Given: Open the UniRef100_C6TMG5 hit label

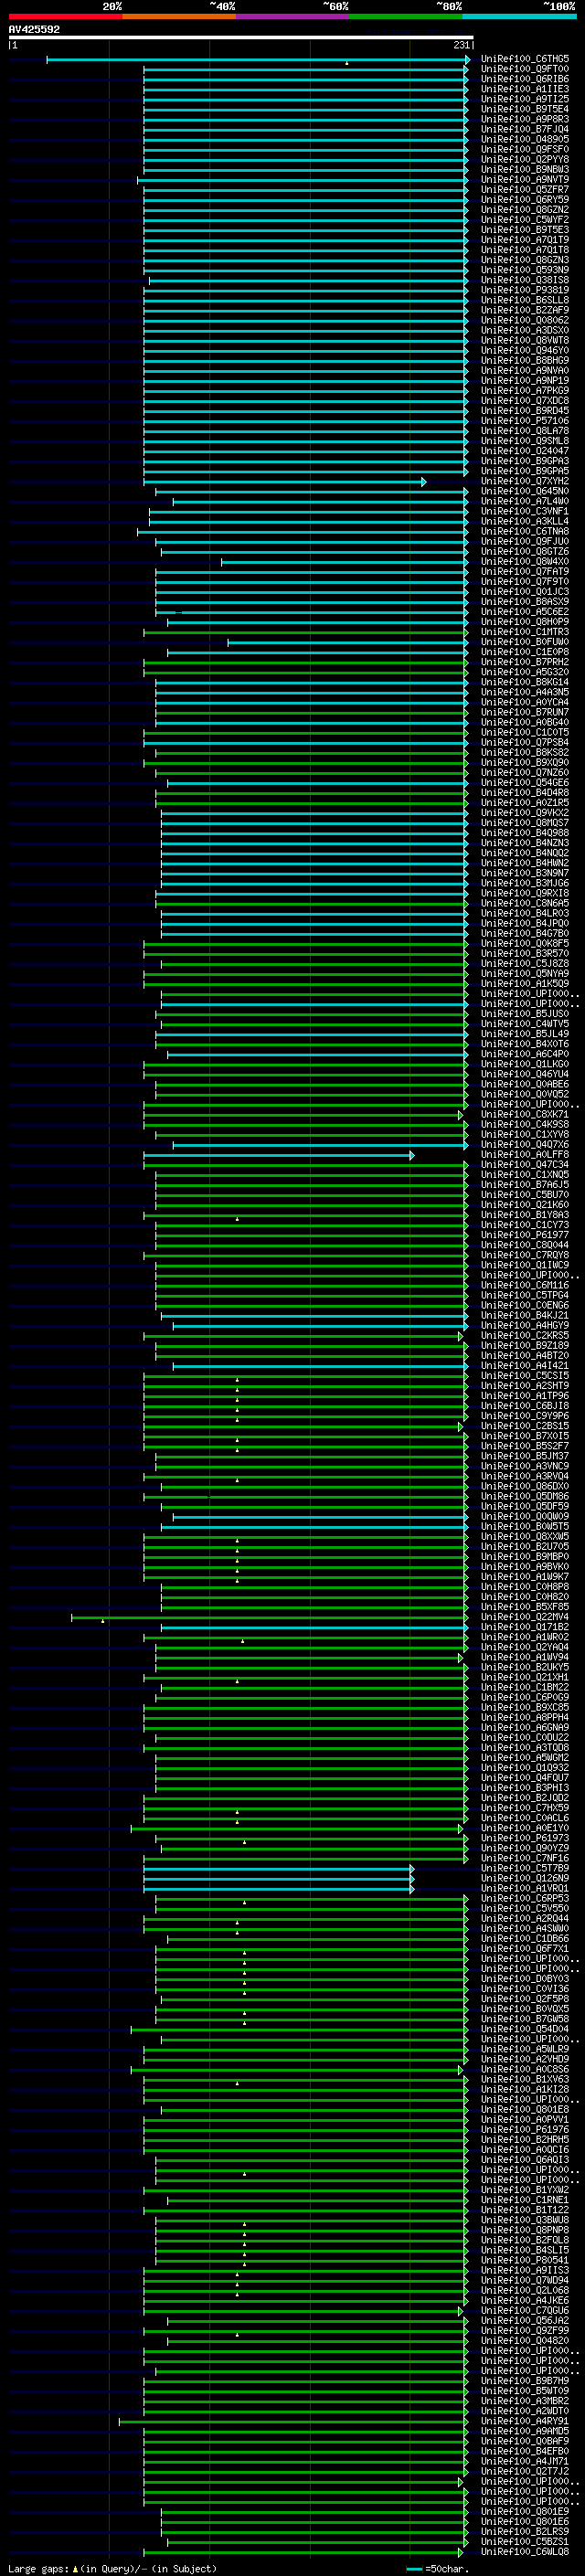Looking at the screenshot, I should tap(525, 60).
